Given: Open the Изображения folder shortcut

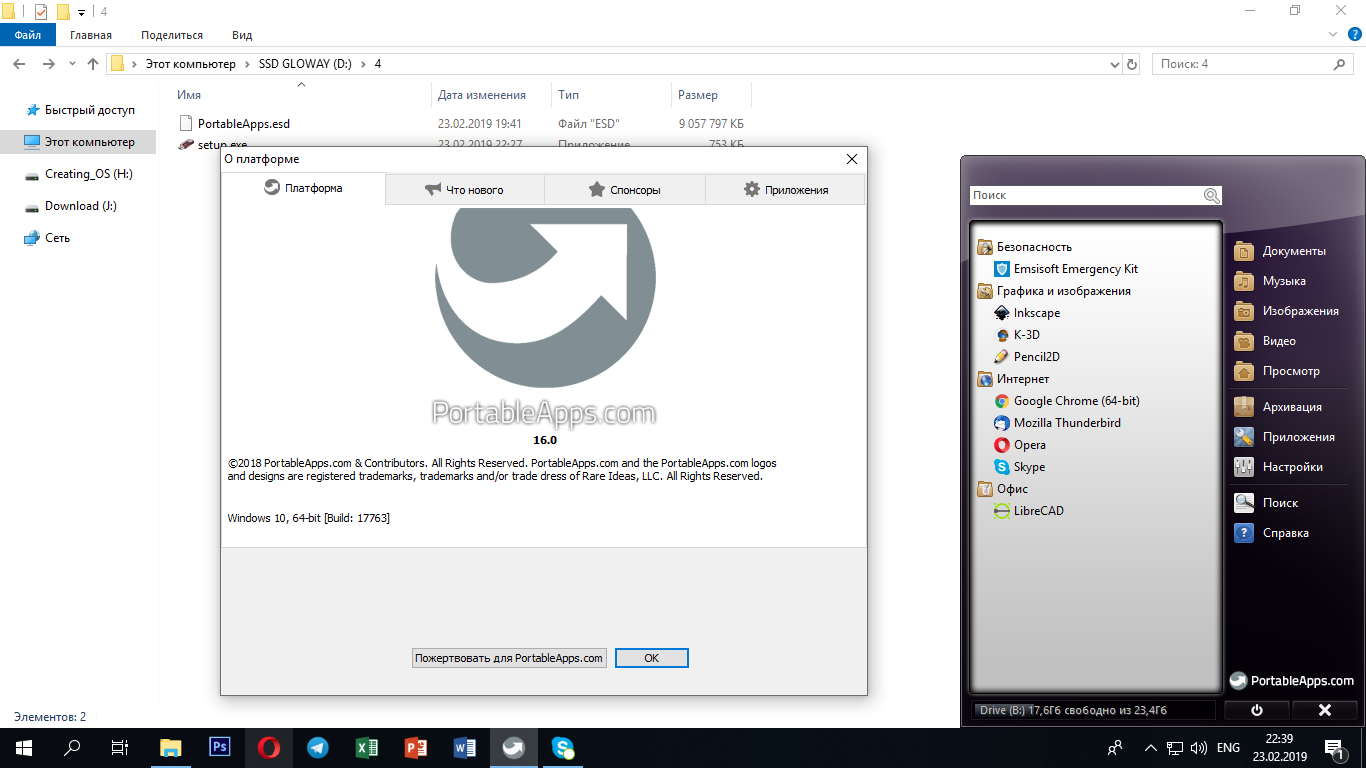Looking at the screenshot, I should (x=1286, y=311).
